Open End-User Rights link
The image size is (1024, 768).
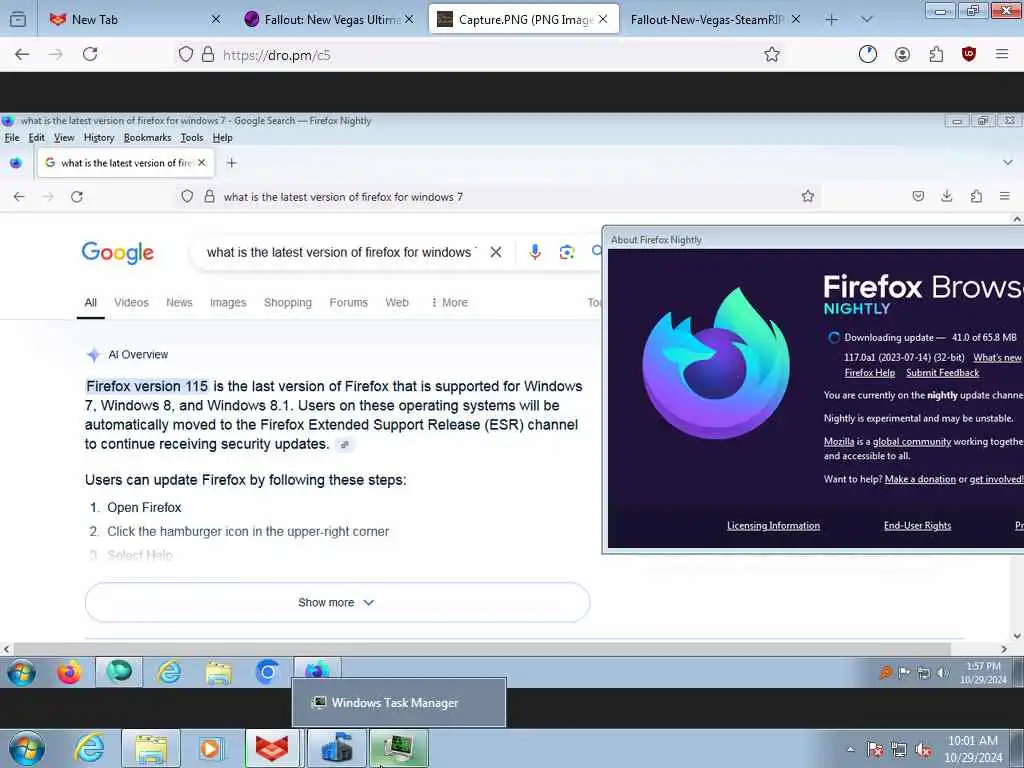(x=918, y=526)
